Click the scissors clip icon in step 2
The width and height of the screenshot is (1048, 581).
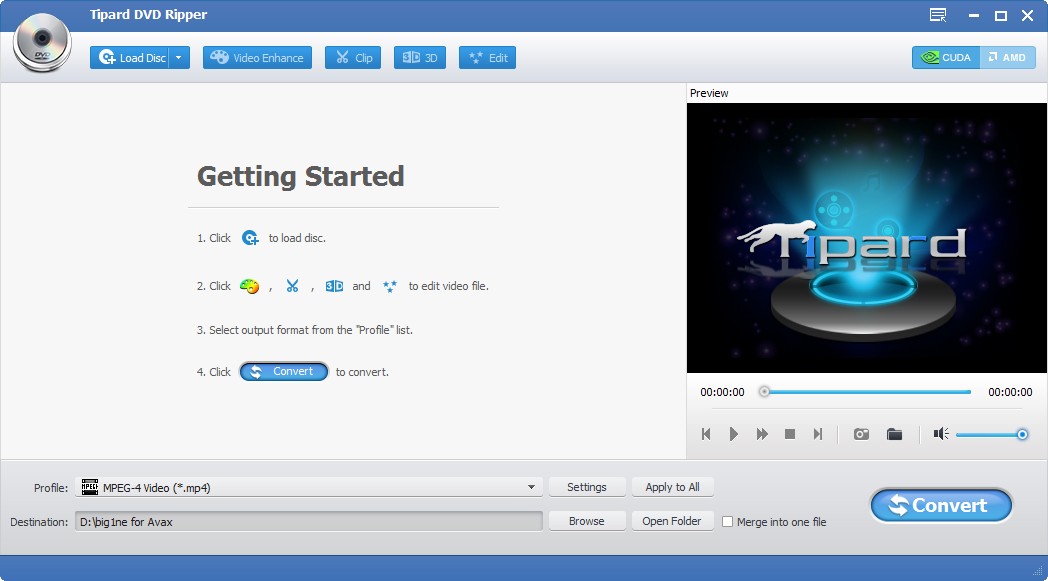(x=292, y=286)
